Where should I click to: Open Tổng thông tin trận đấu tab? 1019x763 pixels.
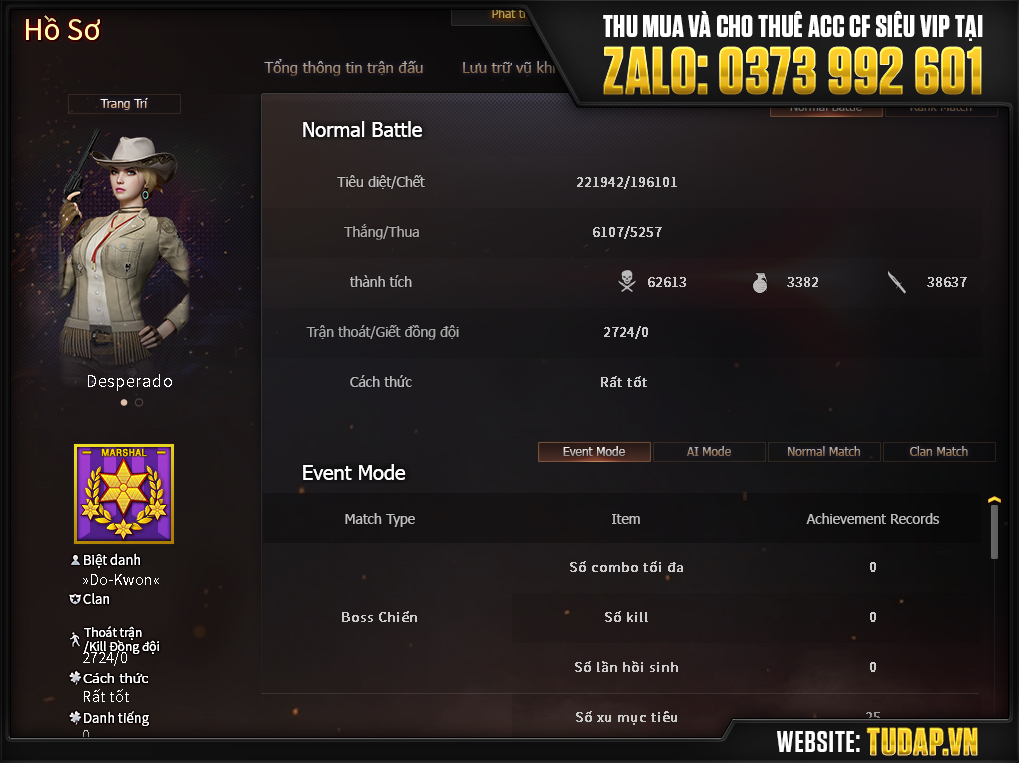pos(344,68)
